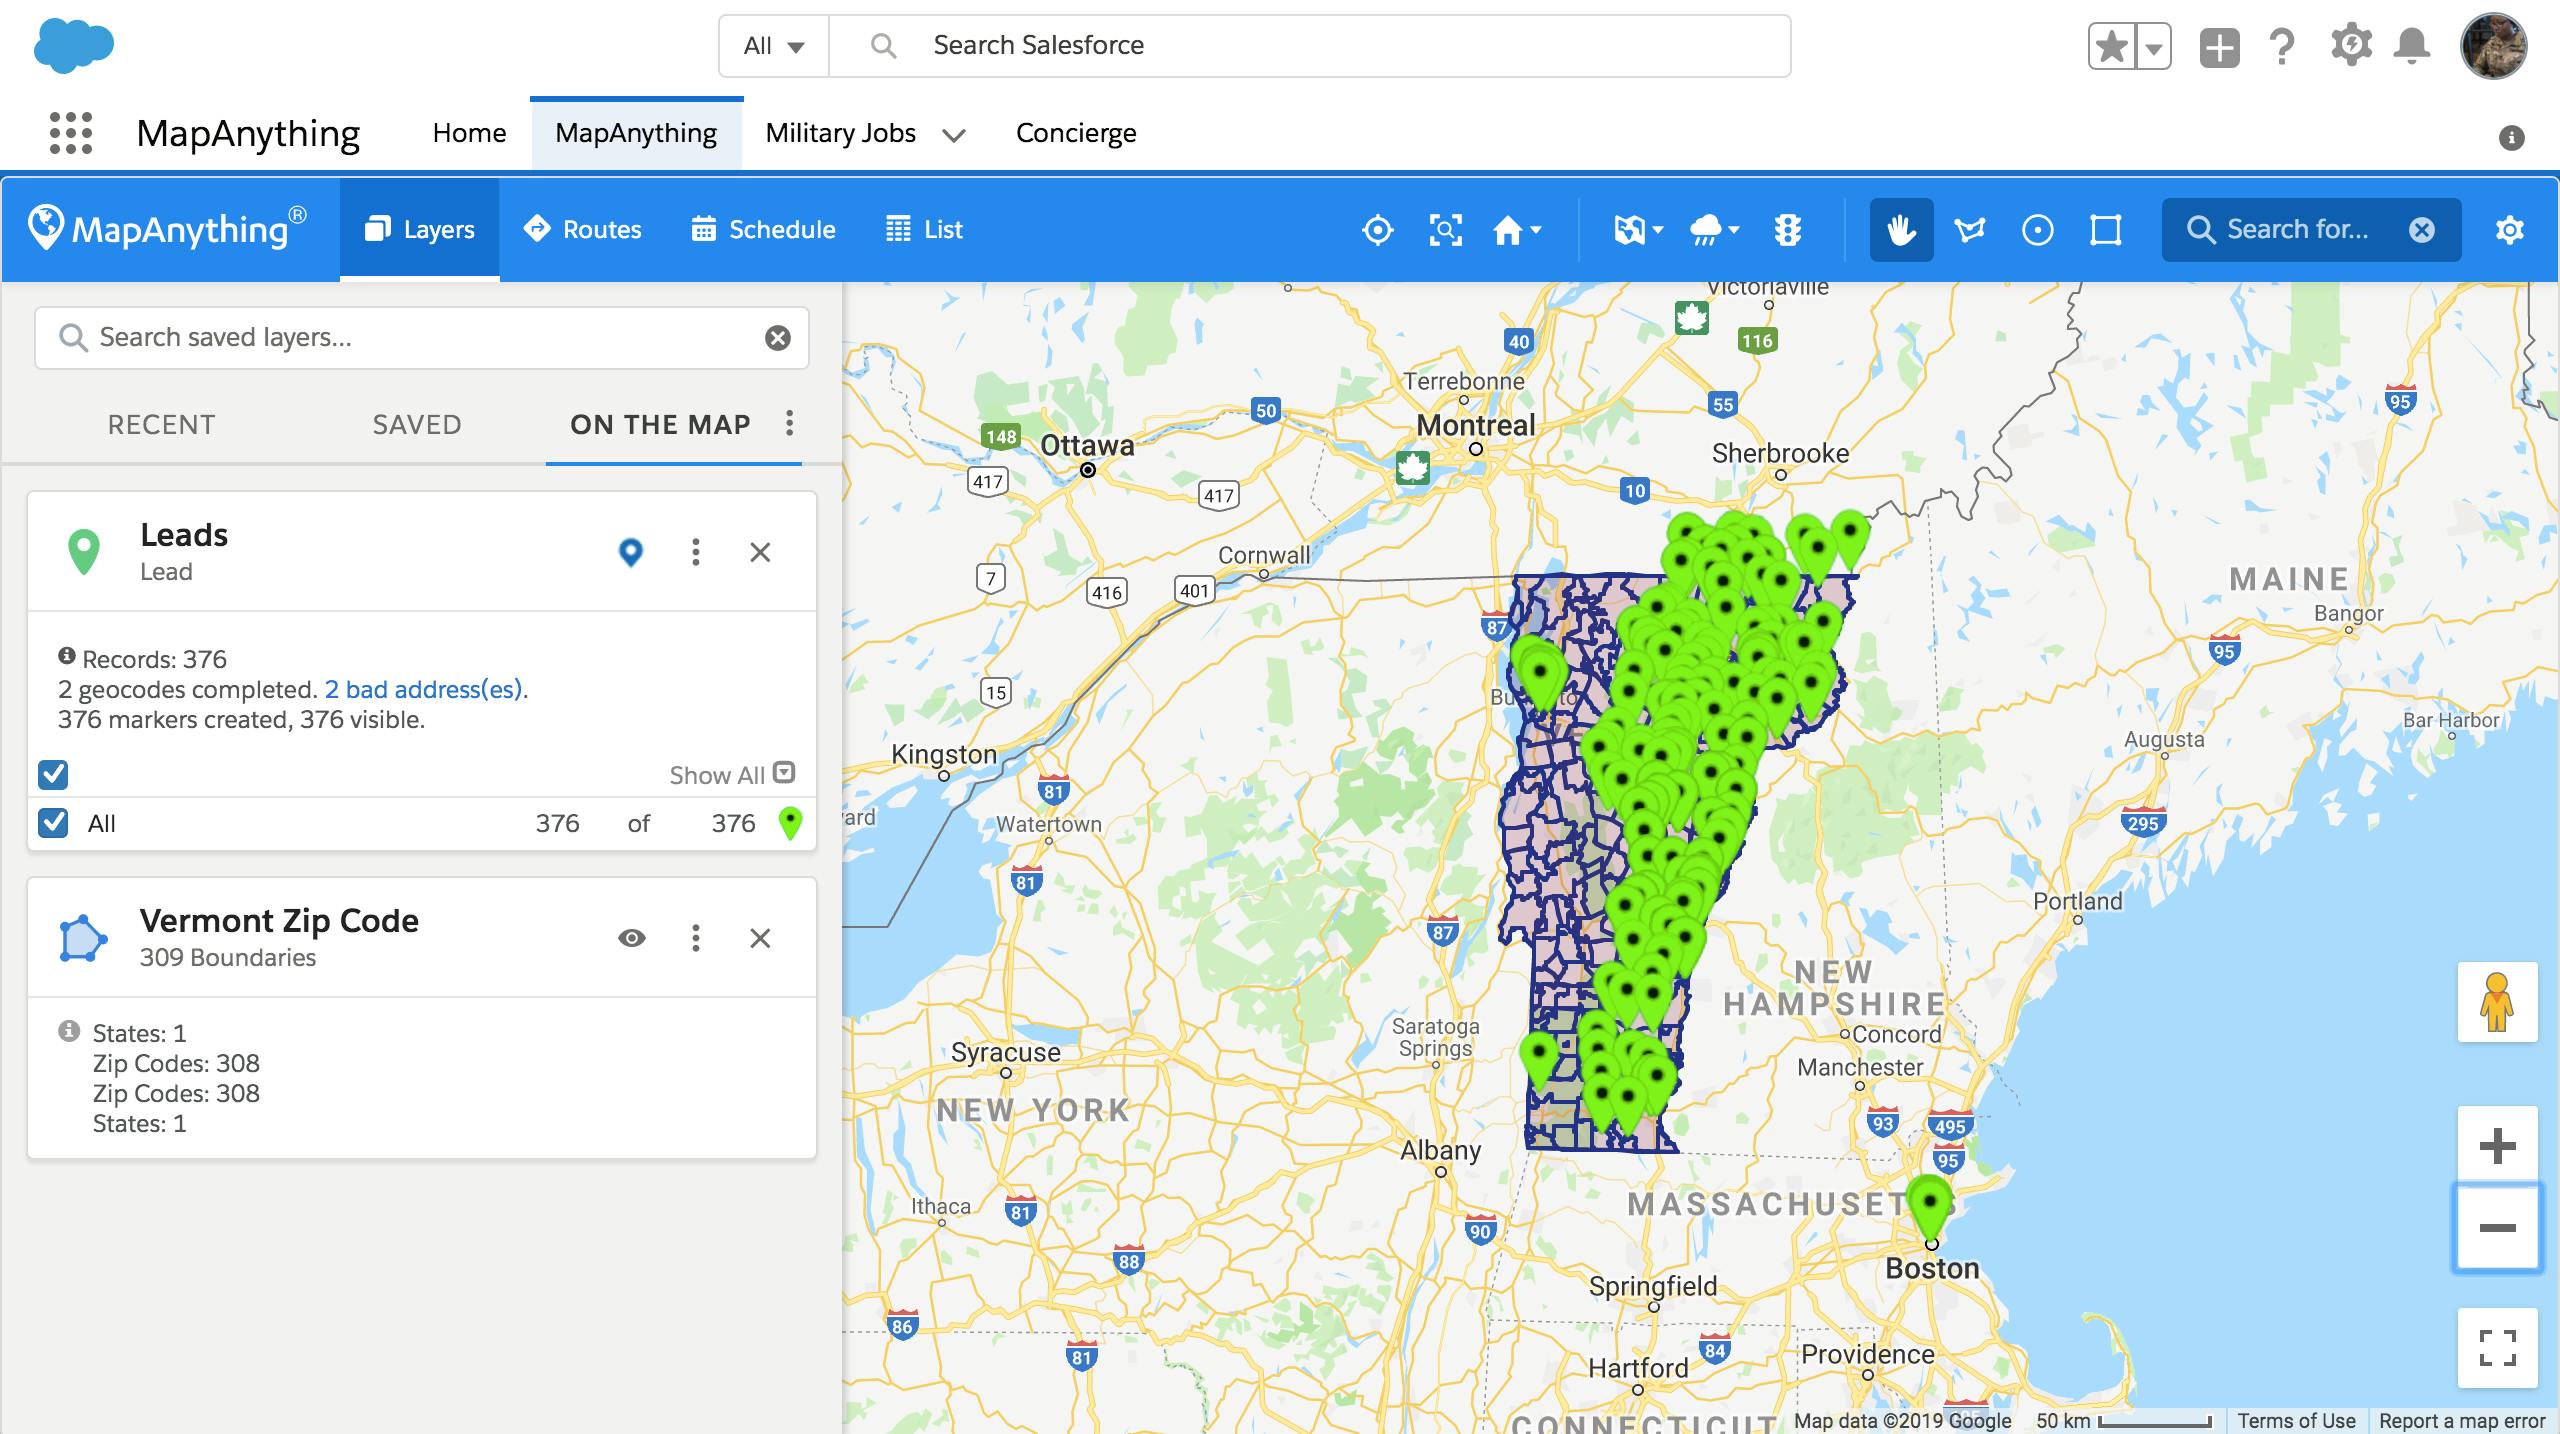Screen dimensions: 2560x1434
Task: Open the Global Actions plus icon
Action: [x=2219, y=47]
